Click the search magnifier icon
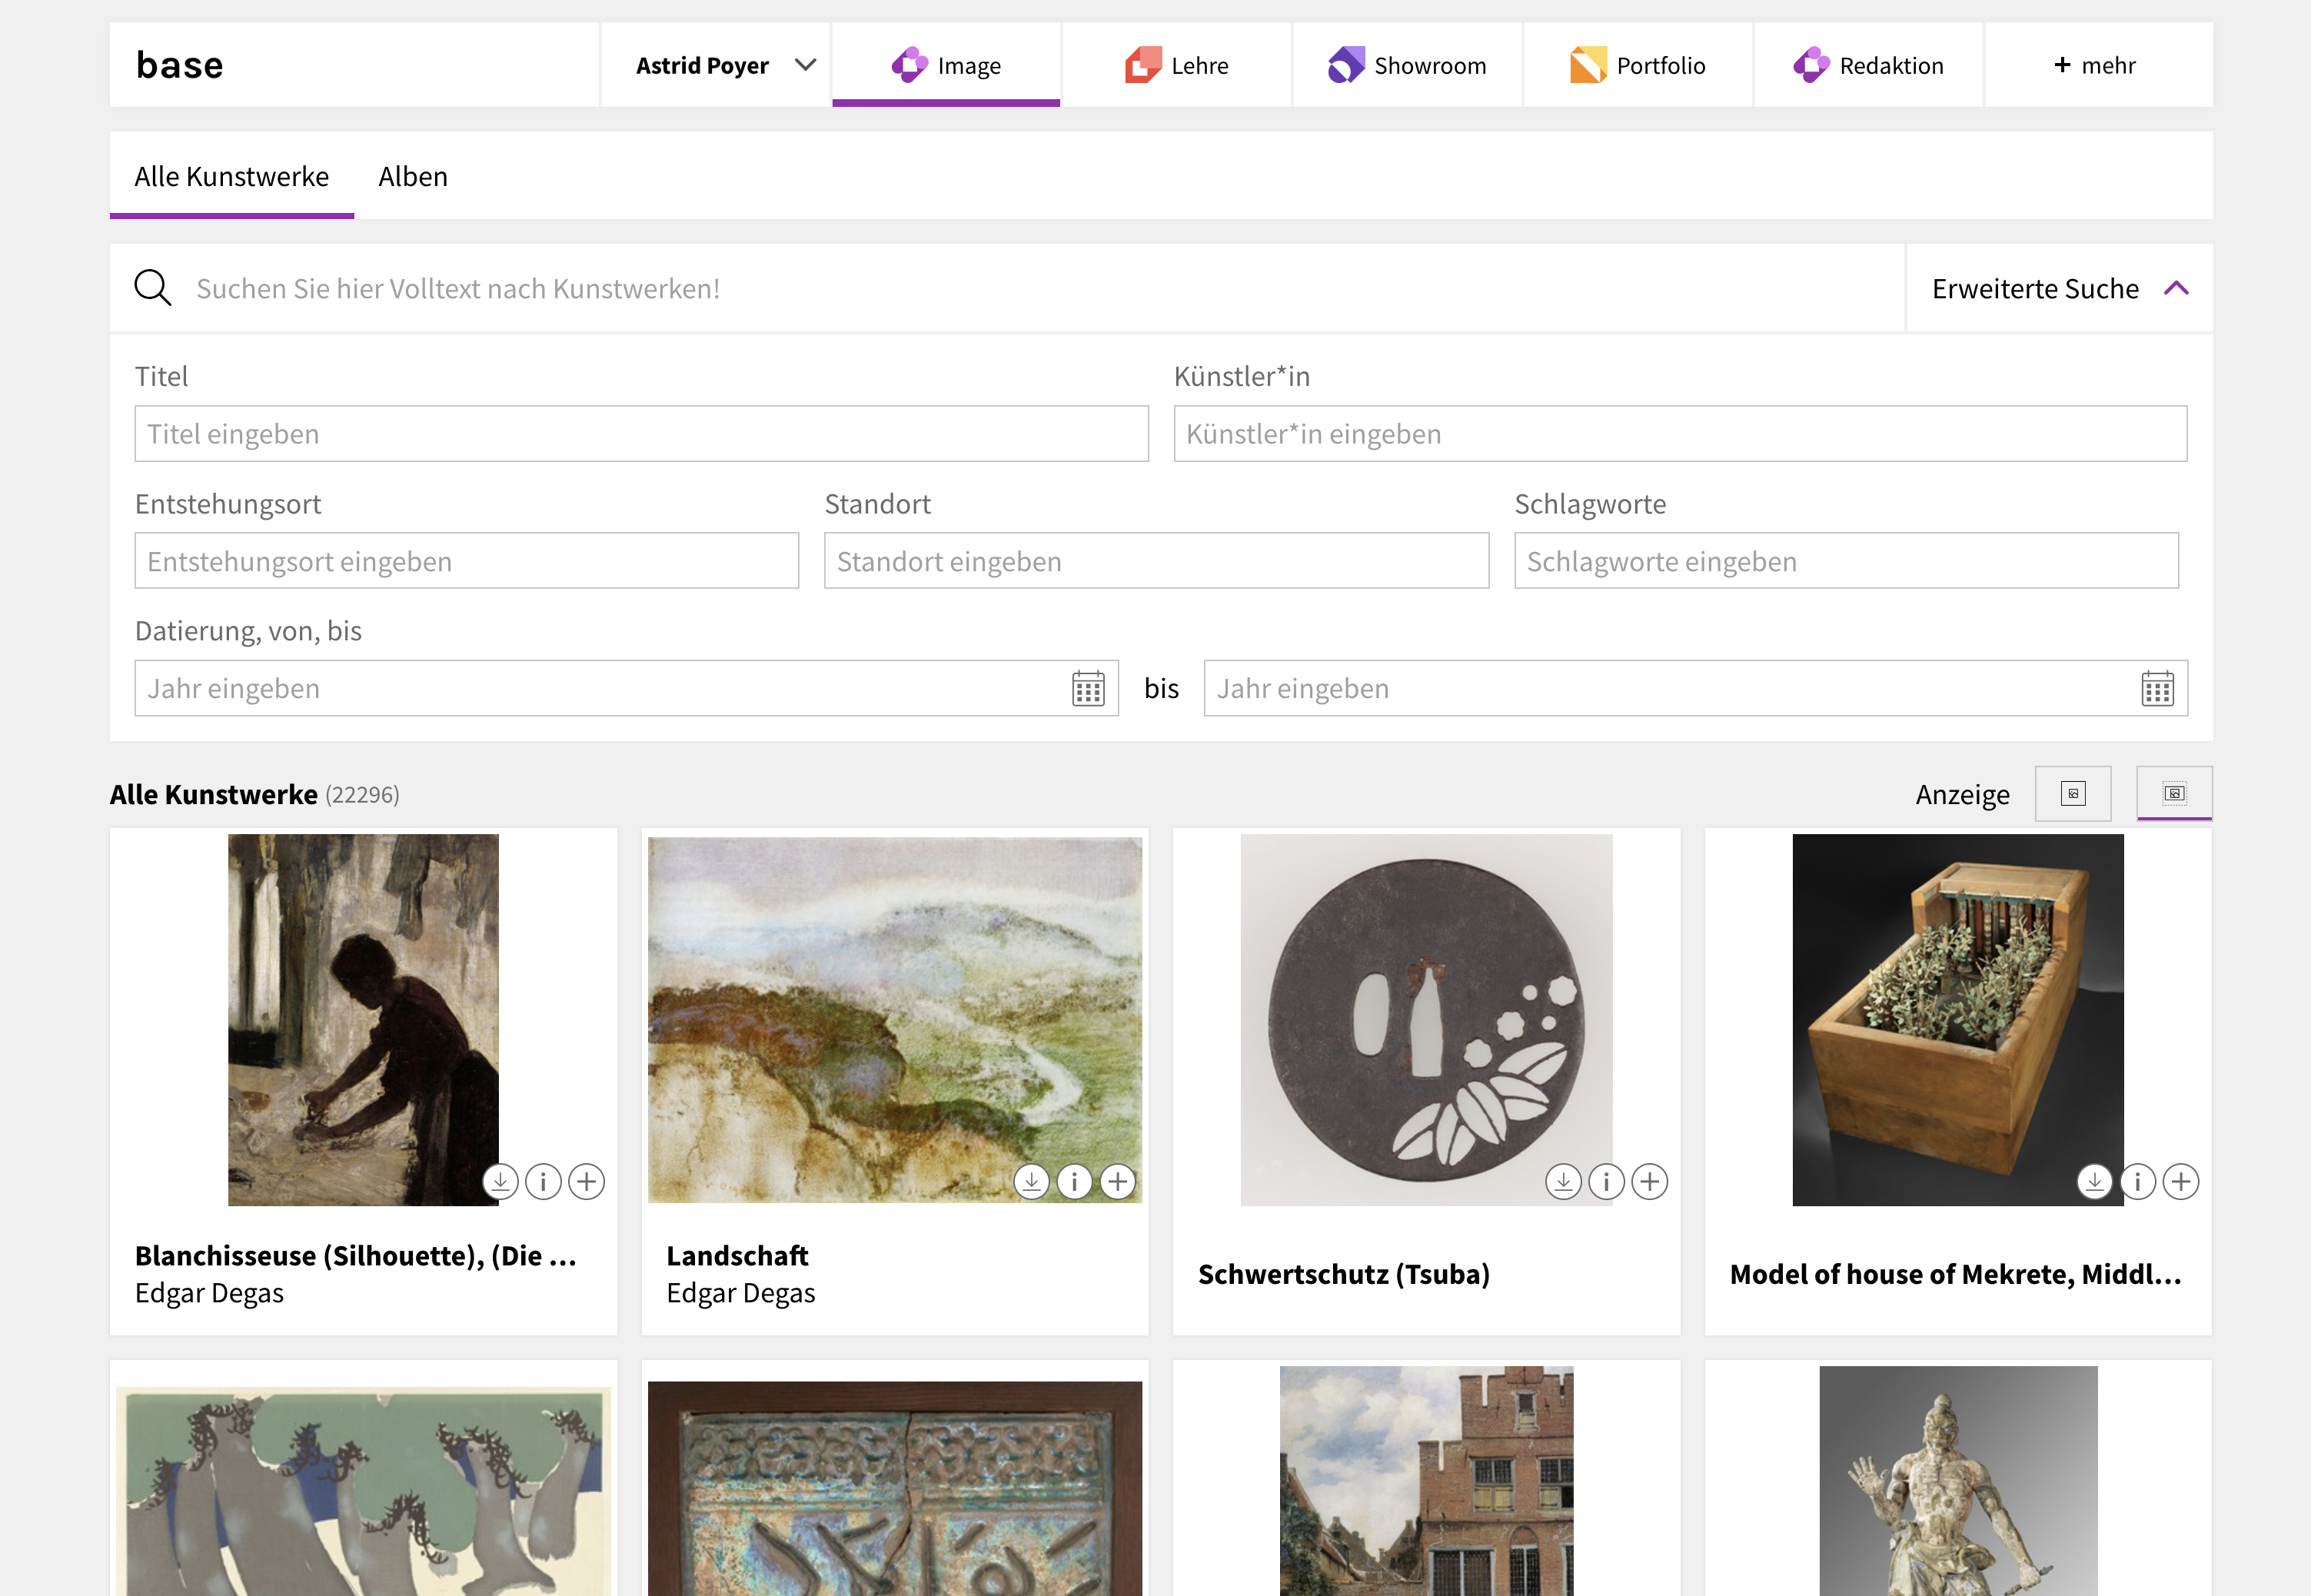 tap(153, 288)
